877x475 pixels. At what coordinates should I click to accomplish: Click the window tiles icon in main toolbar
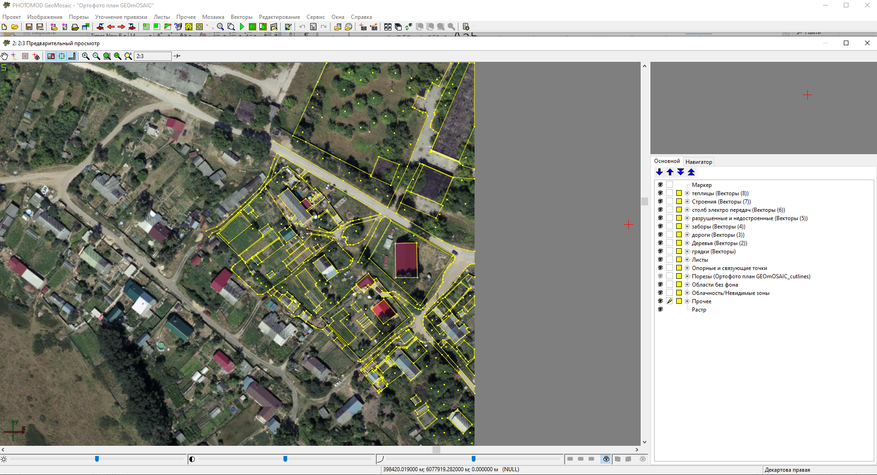[x=388, y=27]
